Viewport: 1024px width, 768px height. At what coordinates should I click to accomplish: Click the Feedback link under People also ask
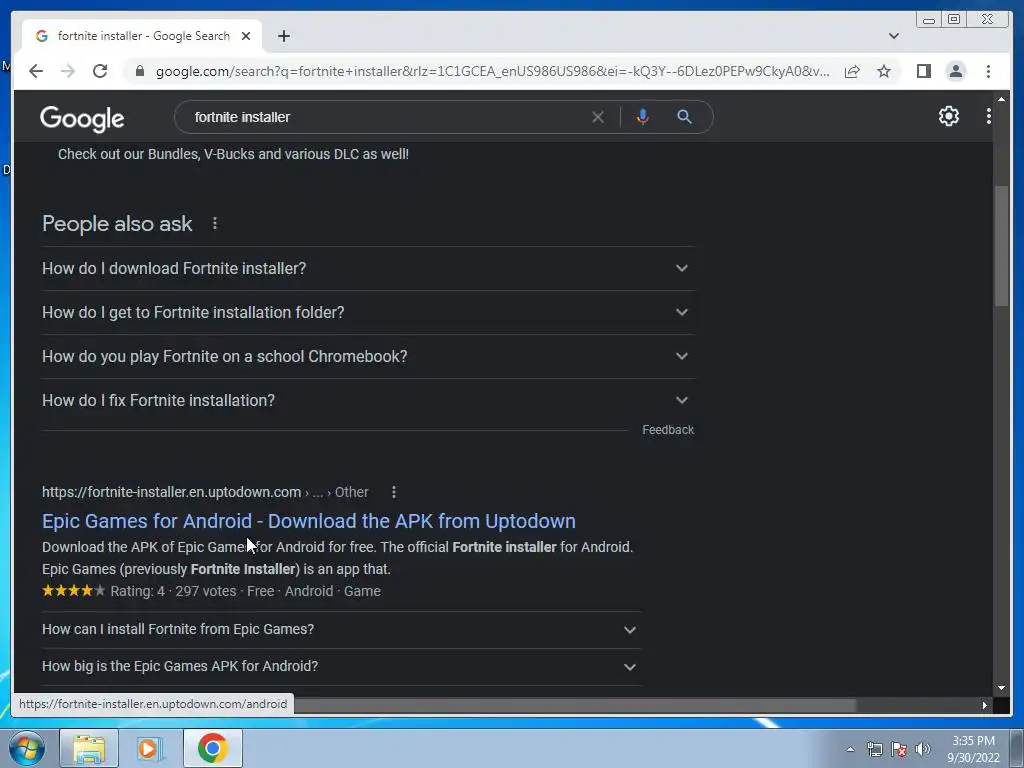[x=667, y=430]
